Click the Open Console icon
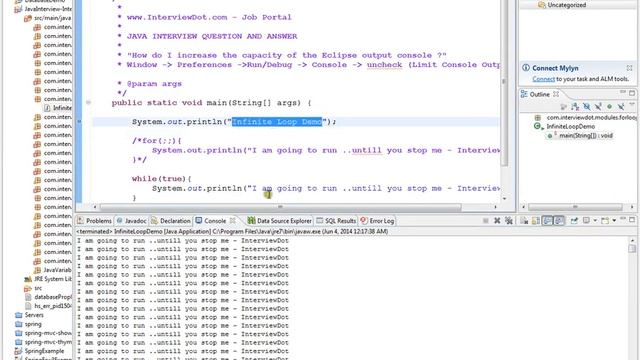 point(605,221)
